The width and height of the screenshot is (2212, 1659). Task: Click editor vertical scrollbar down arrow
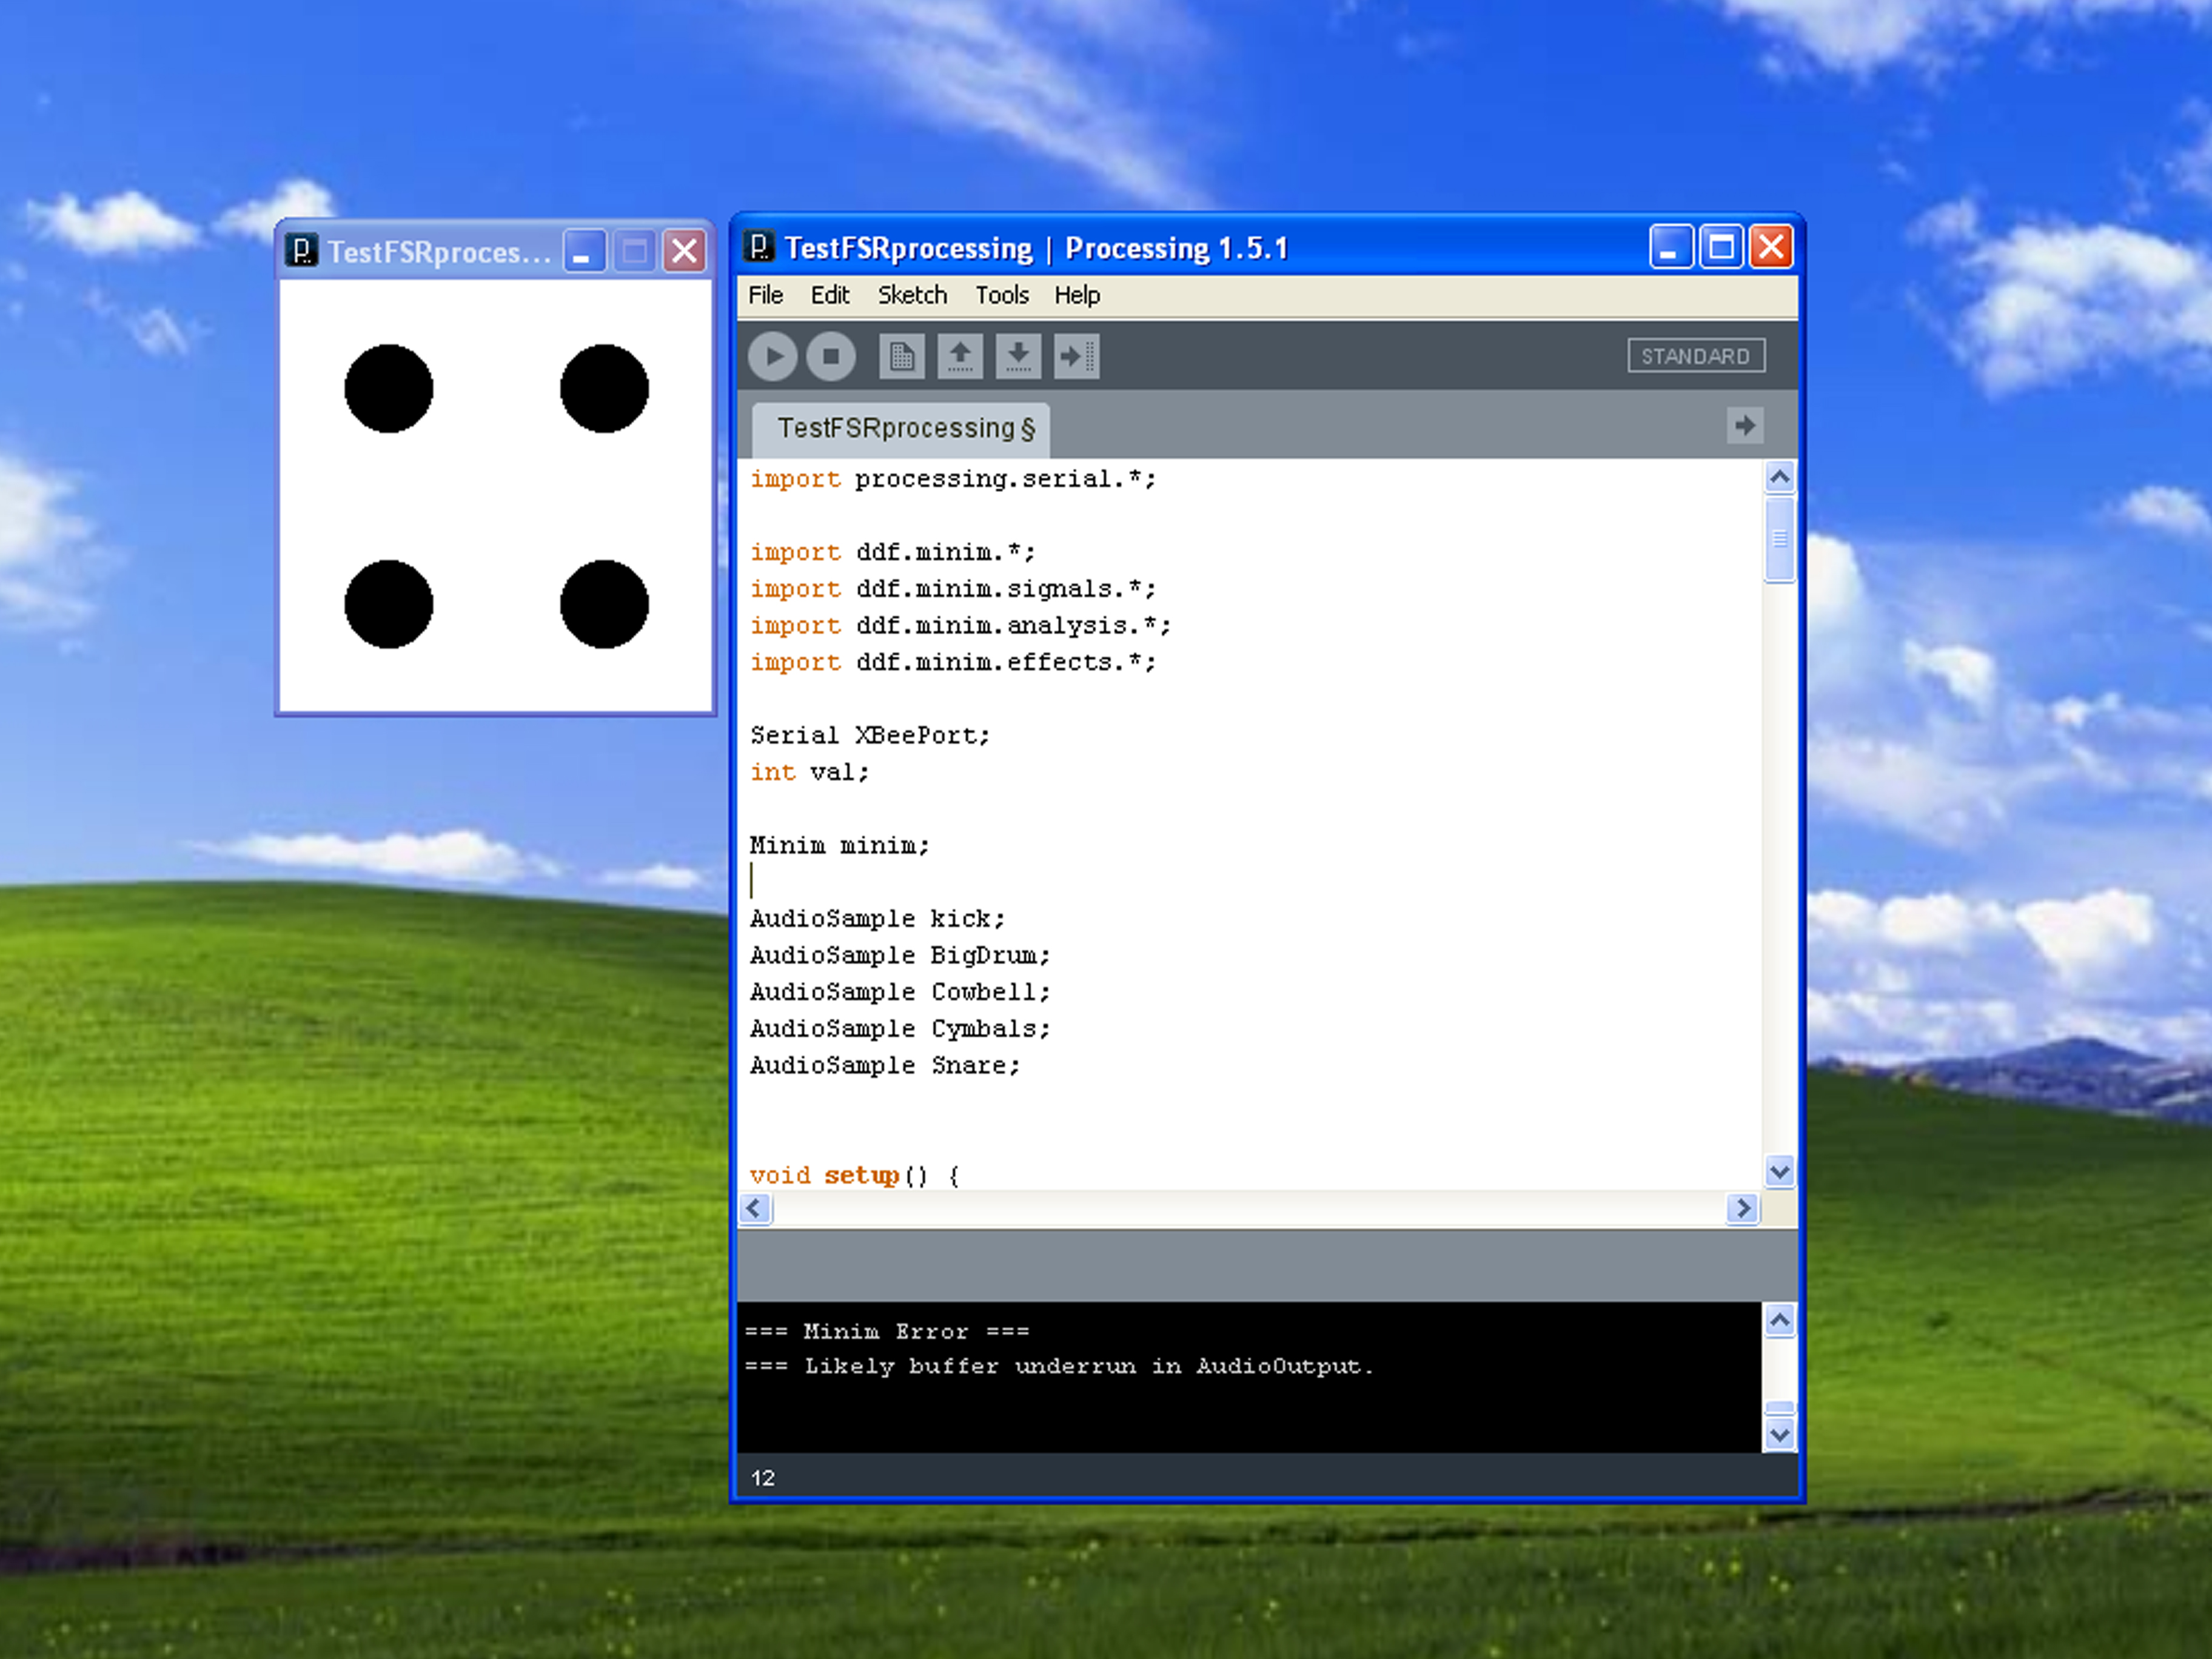[1779, 1171]
